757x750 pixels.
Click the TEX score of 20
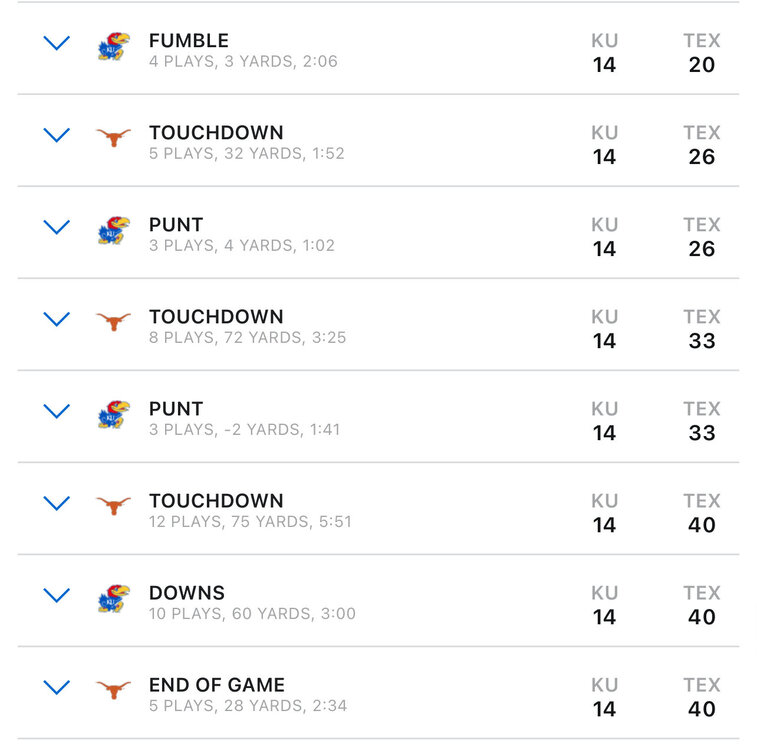click(702, 65)
